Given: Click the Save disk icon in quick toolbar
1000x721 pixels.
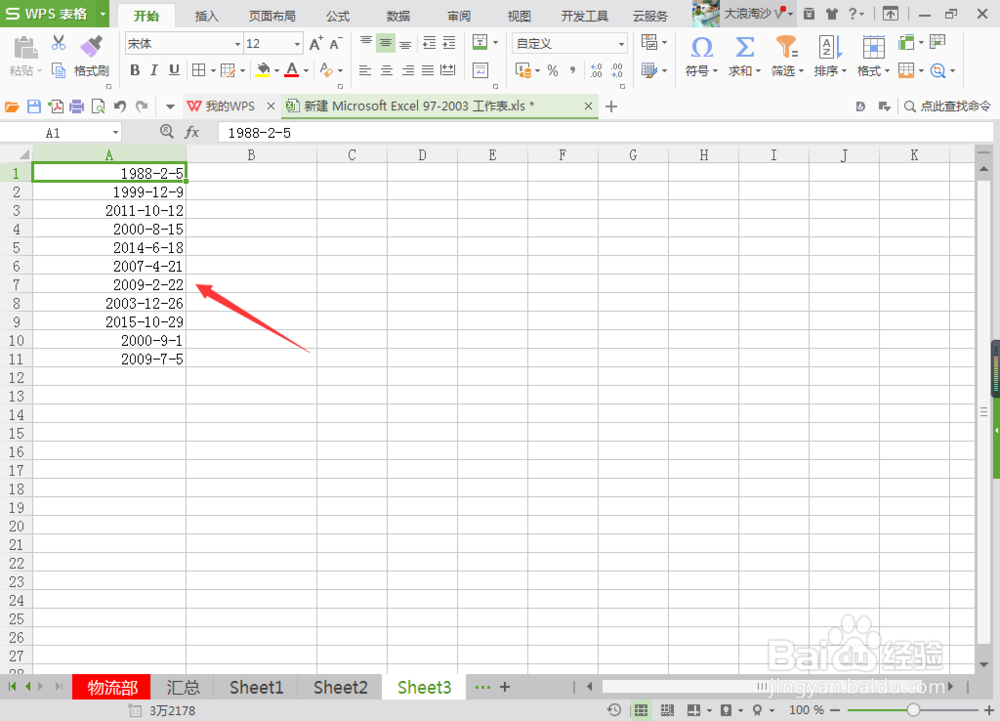Looking at the screenshot, I should [34, 106].
